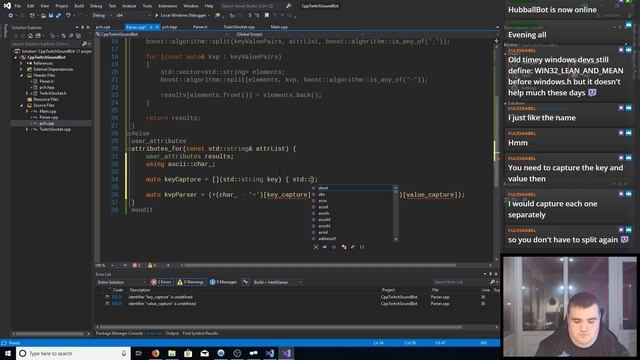This screenshot has width=640, height=360.
Task: Pin the Solution Explorer panel
Action: click(82, 27)
